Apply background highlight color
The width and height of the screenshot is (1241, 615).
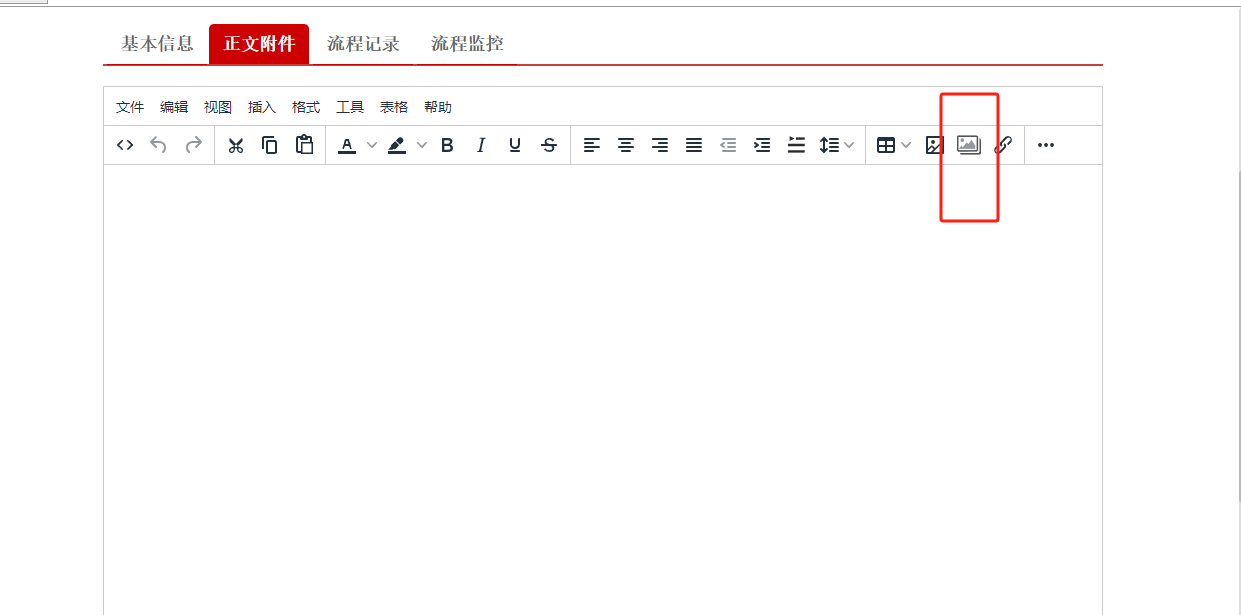(397, 145)
